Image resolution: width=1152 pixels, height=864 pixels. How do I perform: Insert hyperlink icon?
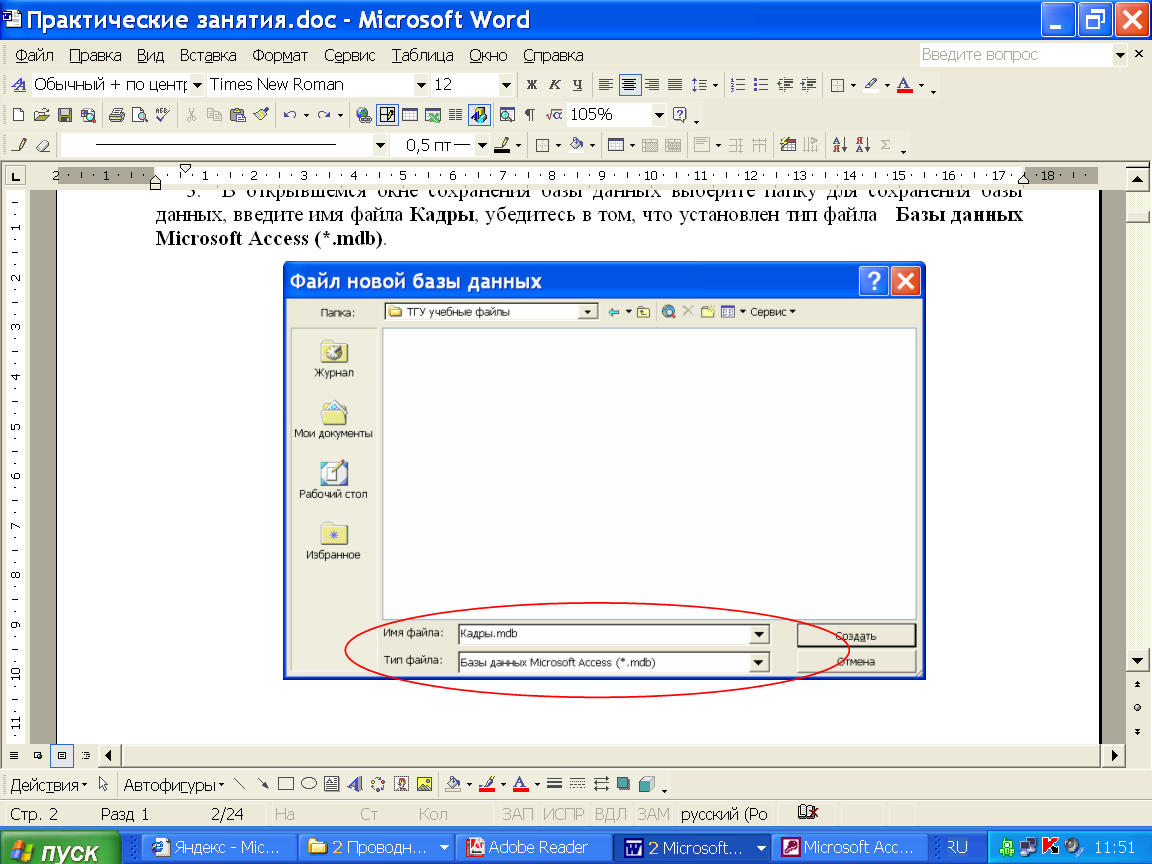pos(363,115)
